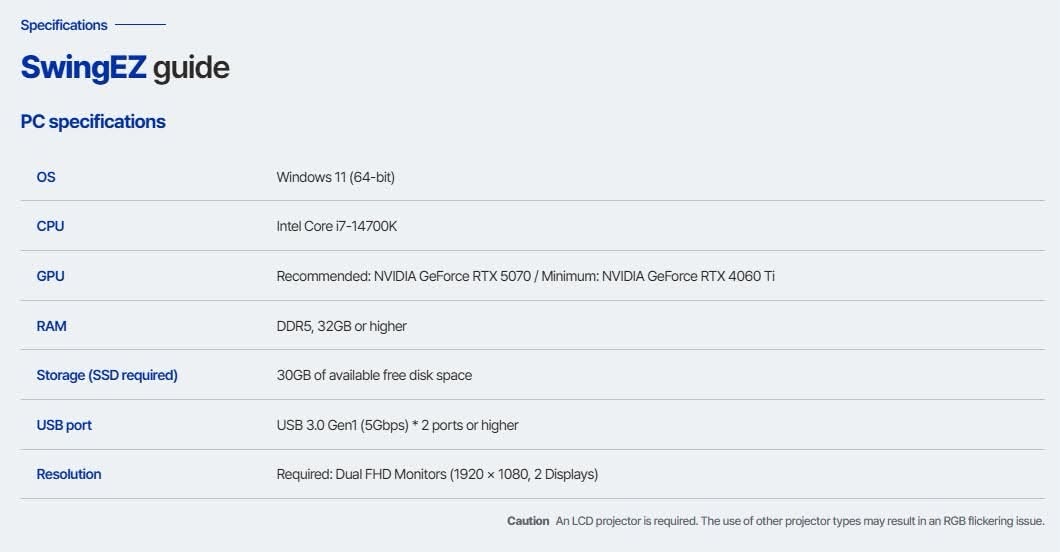1060x552 pixels.
Task: Click the GPU row label
Action: click(x=50, y=276)
